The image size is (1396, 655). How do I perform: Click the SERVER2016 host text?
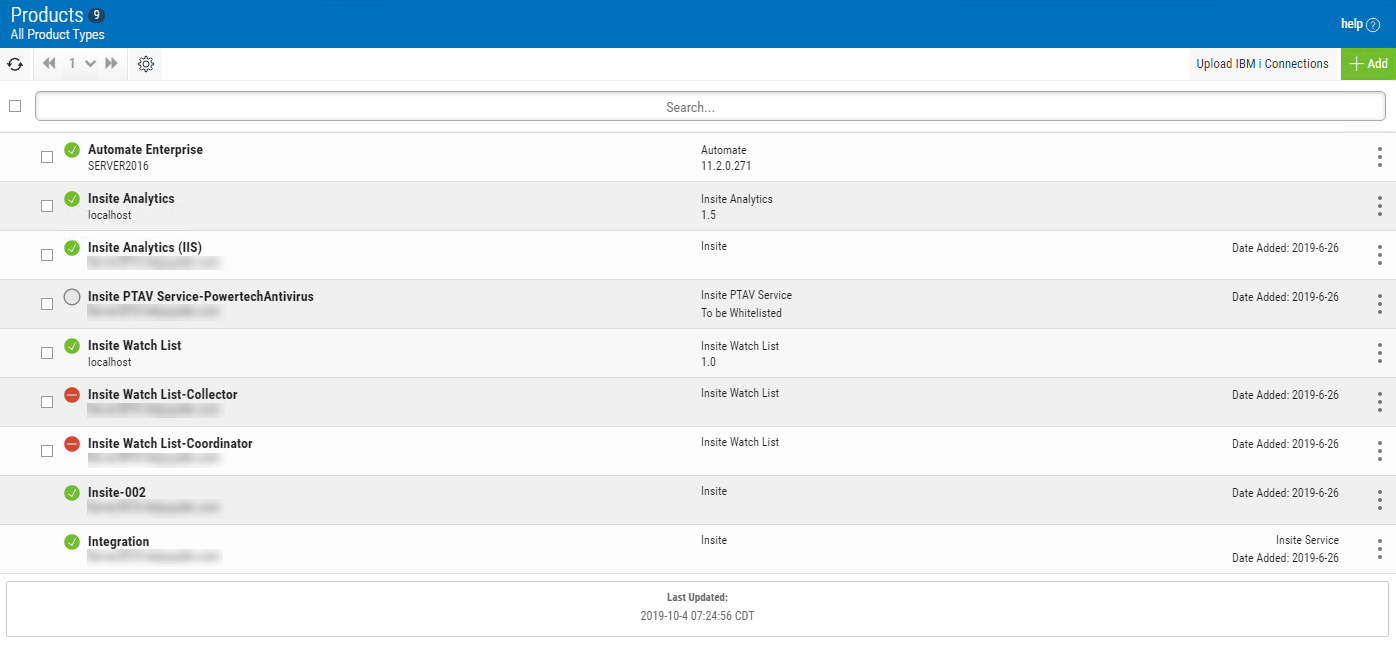point(118,166)
